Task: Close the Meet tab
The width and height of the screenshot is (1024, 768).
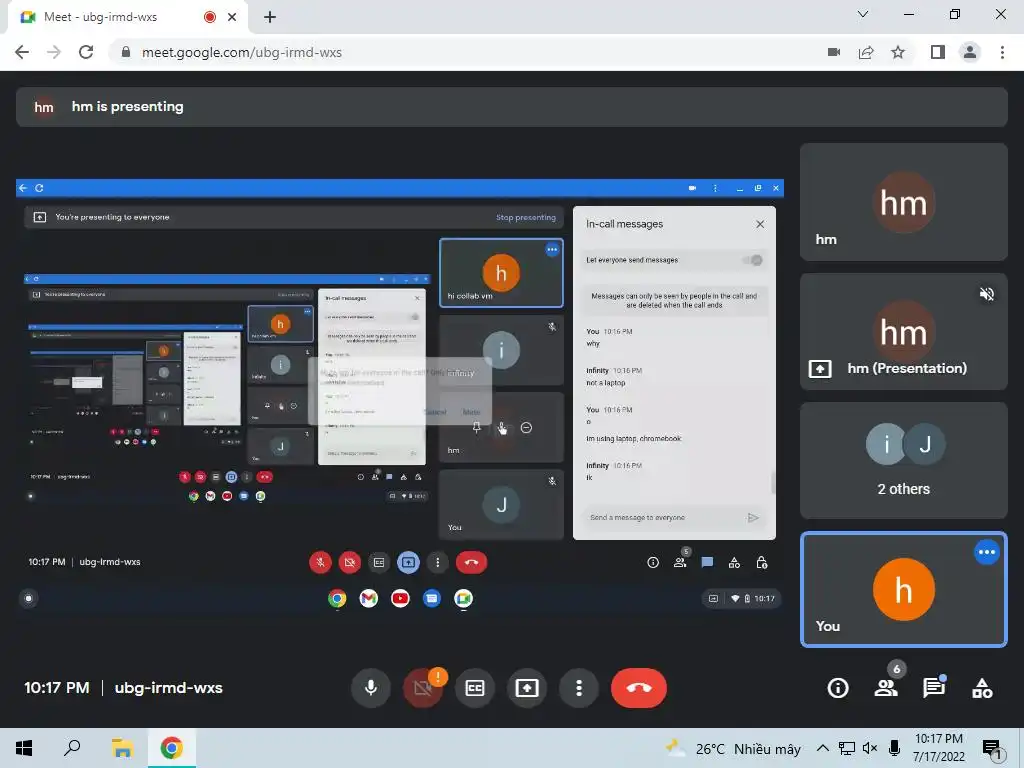Action: [x=232, y=17]
